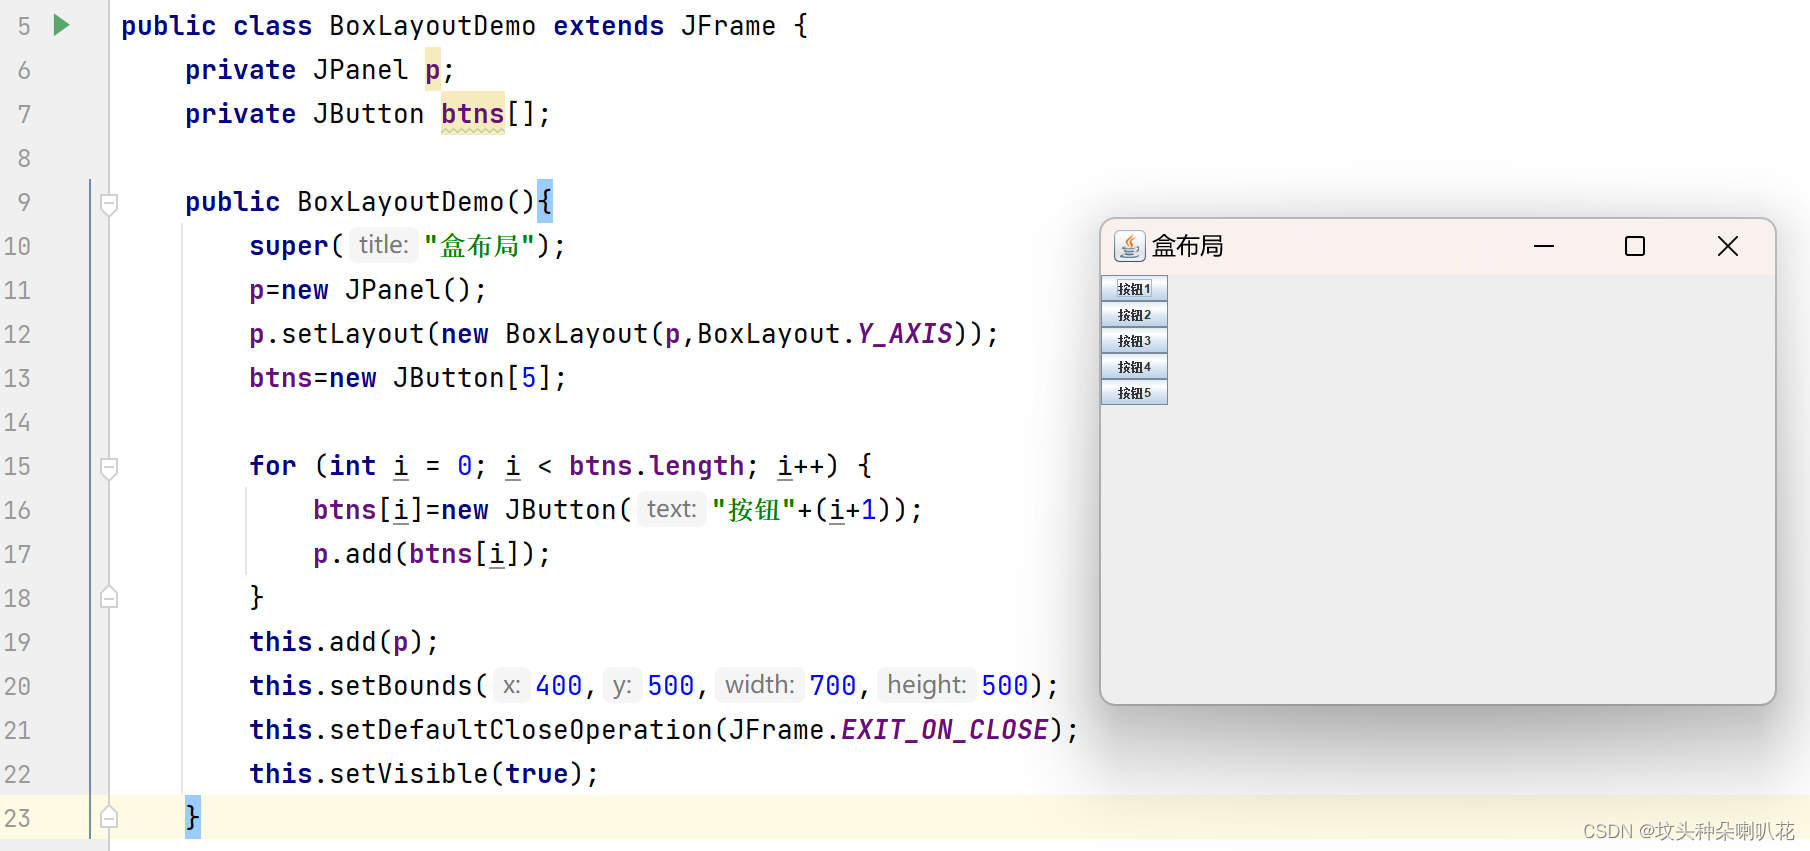Maximize the 盒布局 window

[1635, 246]
